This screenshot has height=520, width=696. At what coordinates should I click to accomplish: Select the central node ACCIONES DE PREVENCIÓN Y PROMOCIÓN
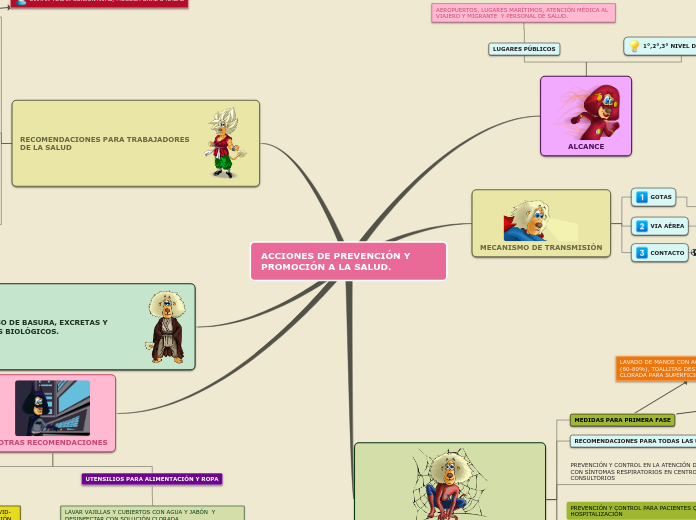click(x=348, y=261)
